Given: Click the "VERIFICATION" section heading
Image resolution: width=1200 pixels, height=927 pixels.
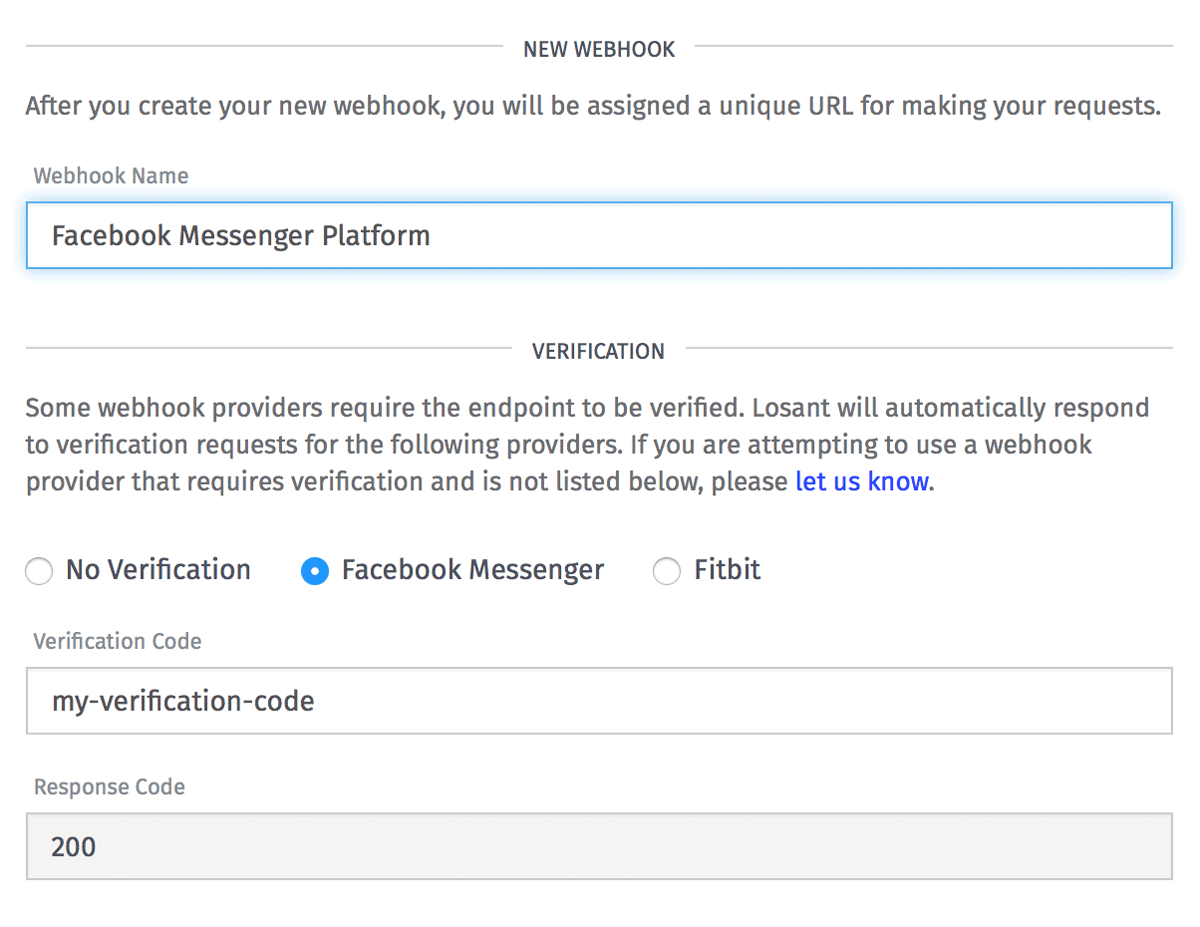Looking at the screenshot, I should click(x=598, y=351).
